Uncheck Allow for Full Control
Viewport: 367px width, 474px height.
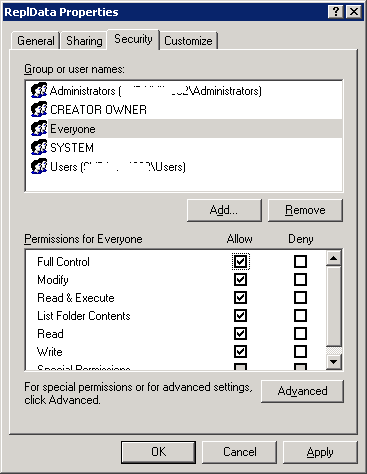click(x=240, y=262)
